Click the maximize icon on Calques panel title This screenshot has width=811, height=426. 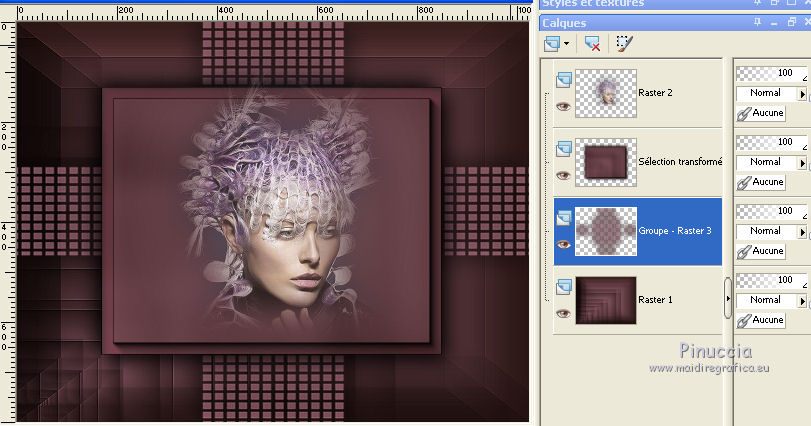click(x=792, y=22)
